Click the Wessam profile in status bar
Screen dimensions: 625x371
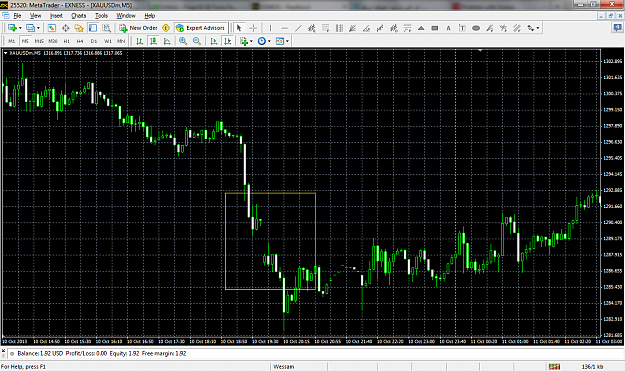(284, 367)
